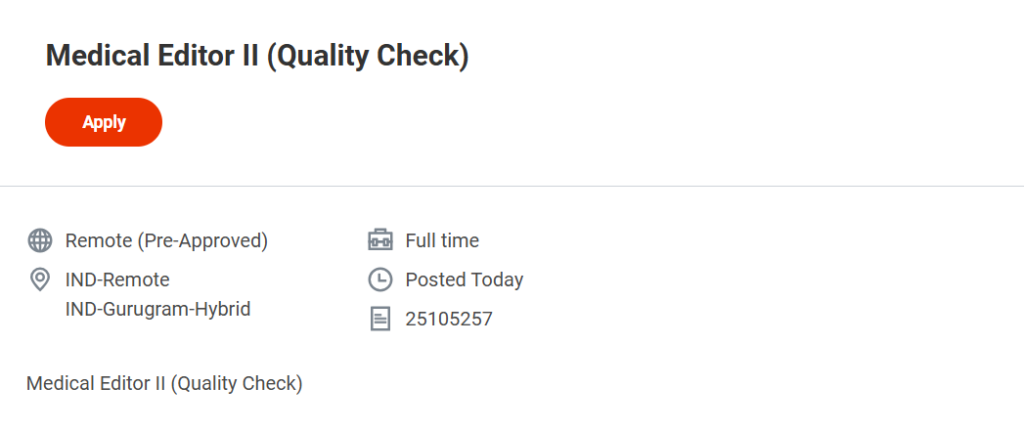Click the Posted Today text
Screen dimensions: 1024x430
click(464, 280)
